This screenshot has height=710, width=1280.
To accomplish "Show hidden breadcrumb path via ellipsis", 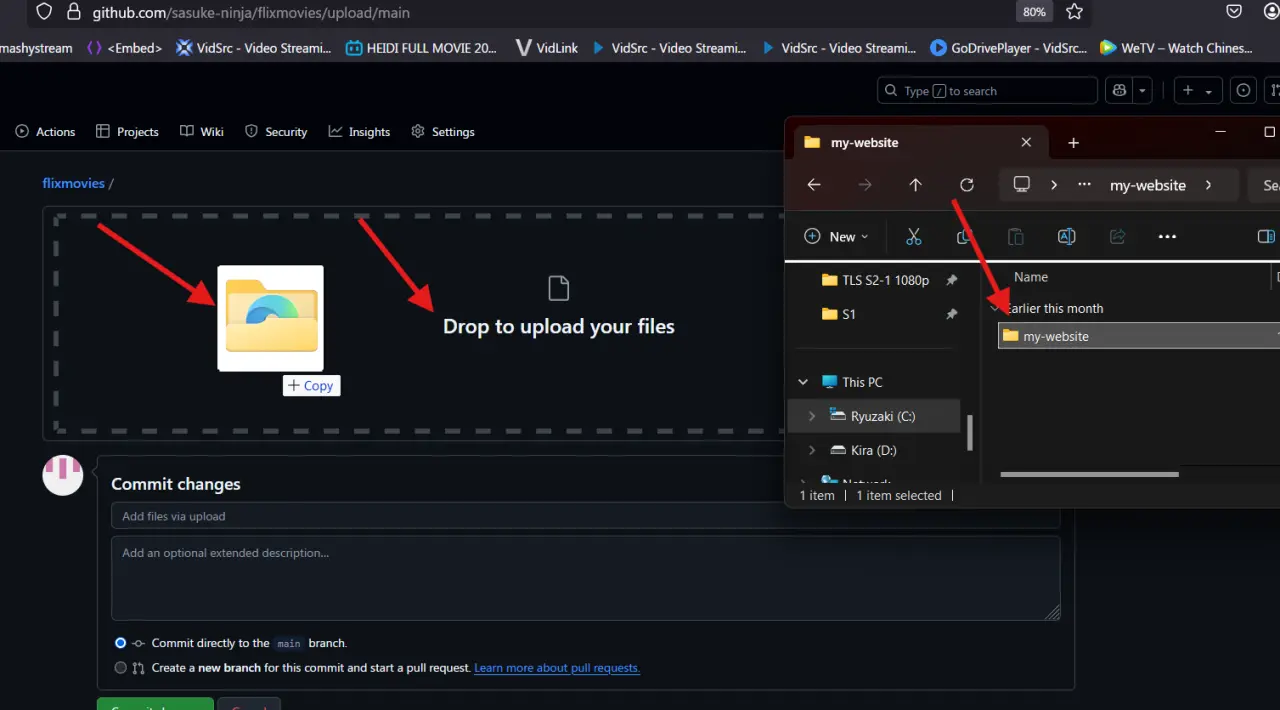I will tap(1084, 185).
